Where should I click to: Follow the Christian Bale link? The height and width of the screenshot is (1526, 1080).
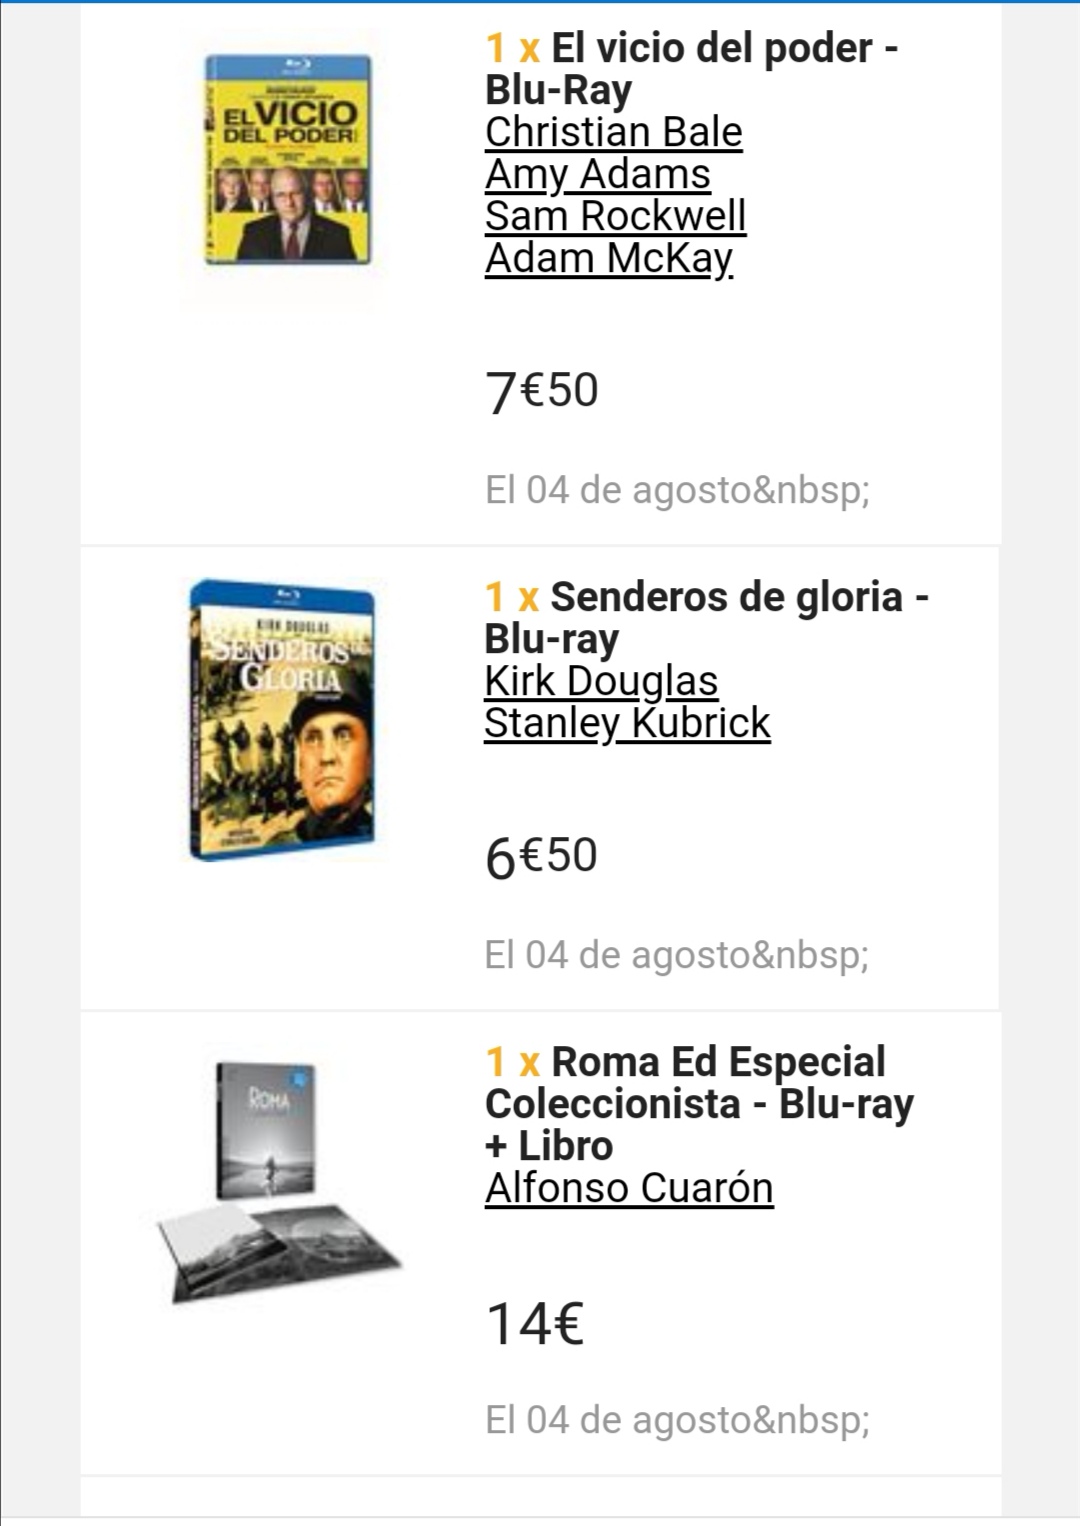[614, 132]
